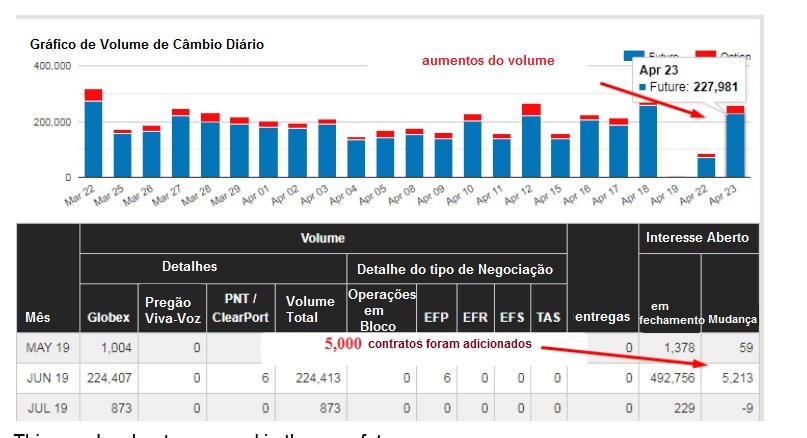Click the Volume Total column header
The width and height of the screenshot is (807, 438).
pos(310,309)
